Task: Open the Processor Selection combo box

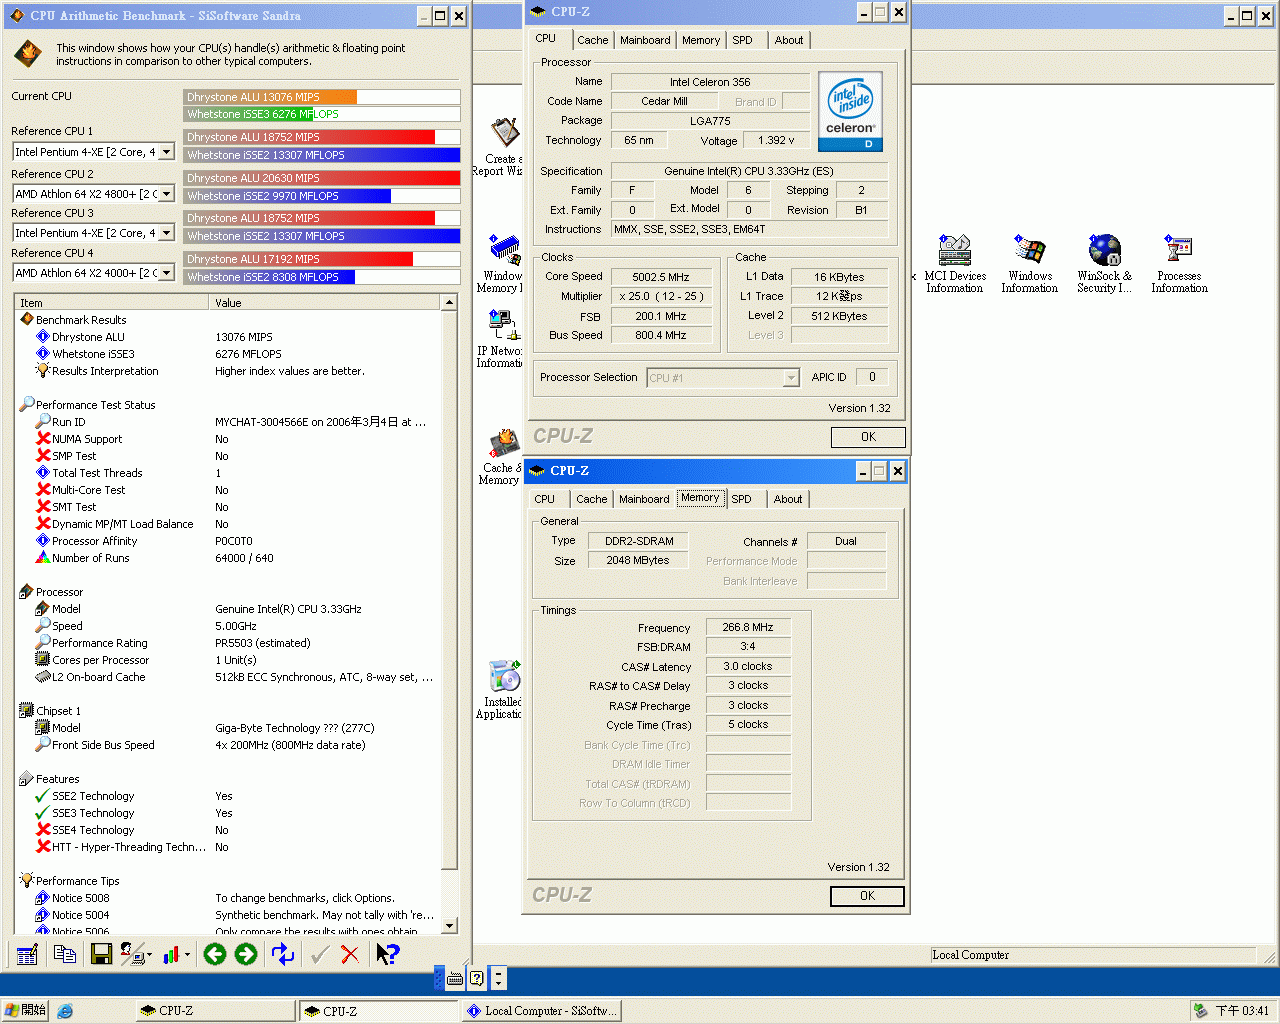Action: click(723, 378)
